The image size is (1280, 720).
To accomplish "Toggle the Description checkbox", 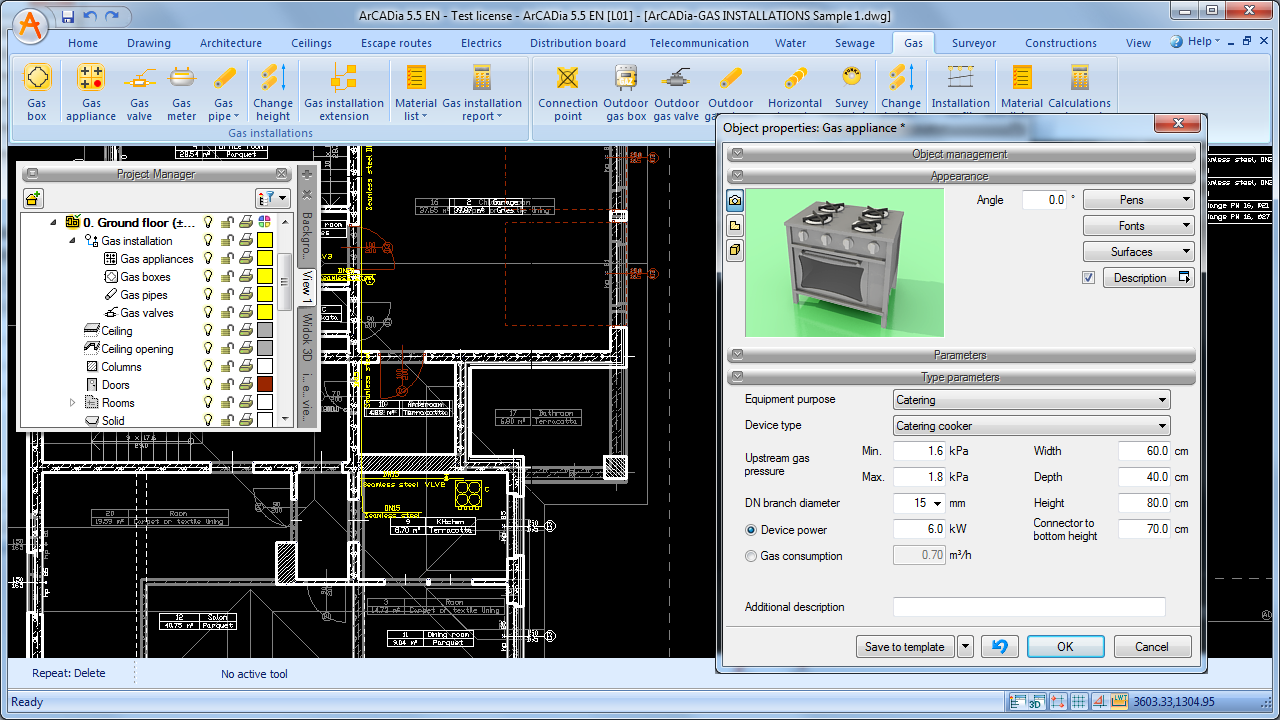I will pyautogui.click(x=1088, y=278).
